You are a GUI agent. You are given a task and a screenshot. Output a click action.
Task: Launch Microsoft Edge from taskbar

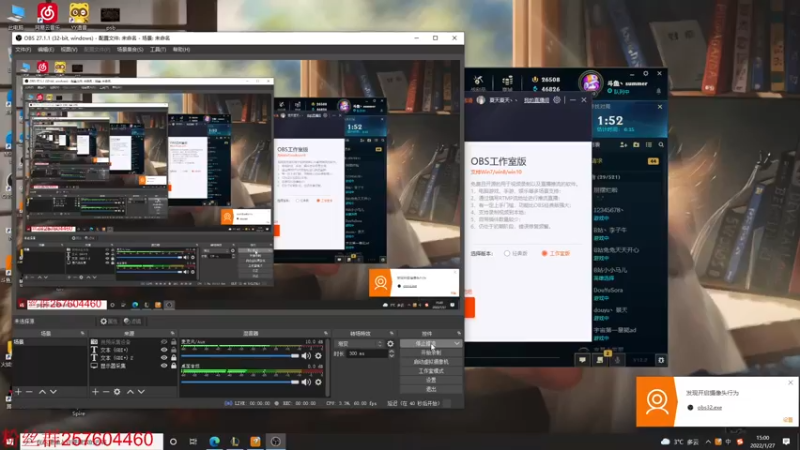coord(214,441)
